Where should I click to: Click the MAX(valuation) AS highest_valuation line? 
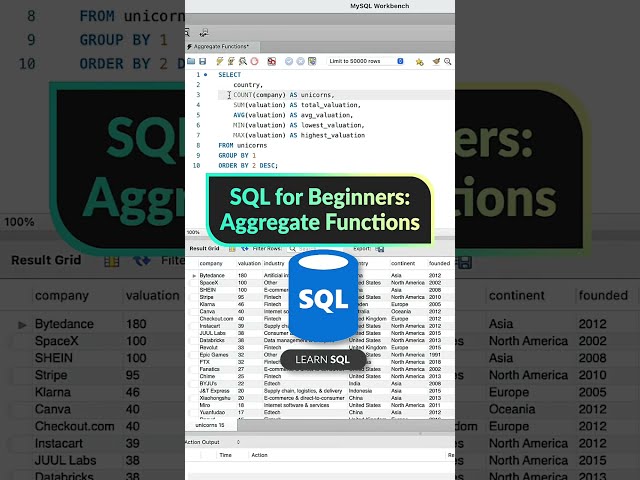[299, 135]
